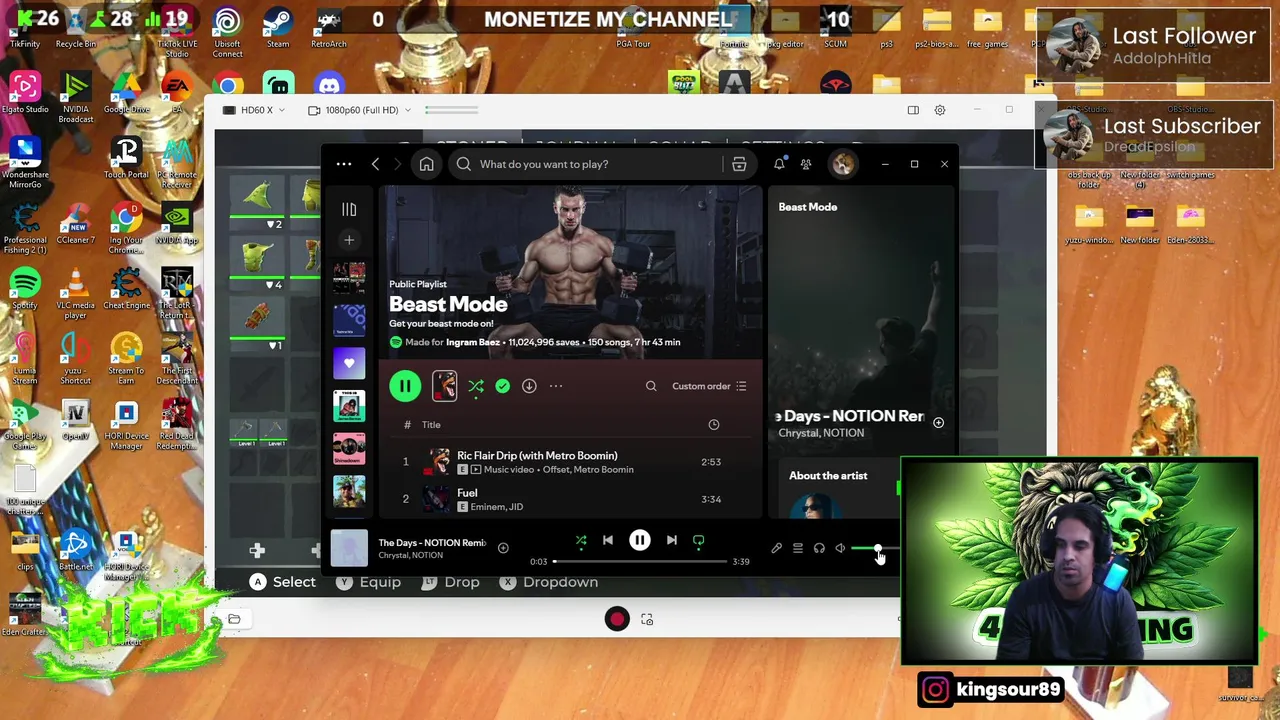Open the Battle.net desktop shortcut
The height and width of the screenshot is (720, 1280).
pos(75,550)
